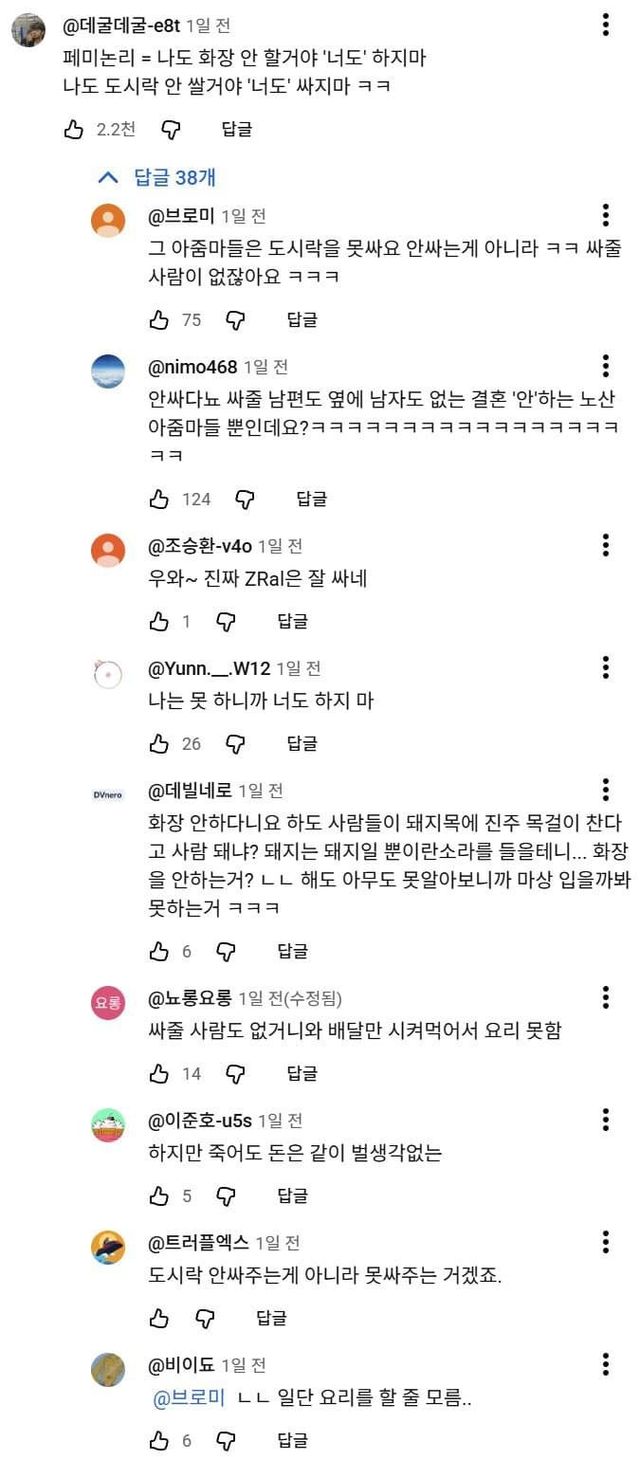The height and width of the screenshot is (1457, 640).
Task: Open the @브로미 mention link in @비이됴's reply
Action: pyautogui.click(x=189, y=1400)
